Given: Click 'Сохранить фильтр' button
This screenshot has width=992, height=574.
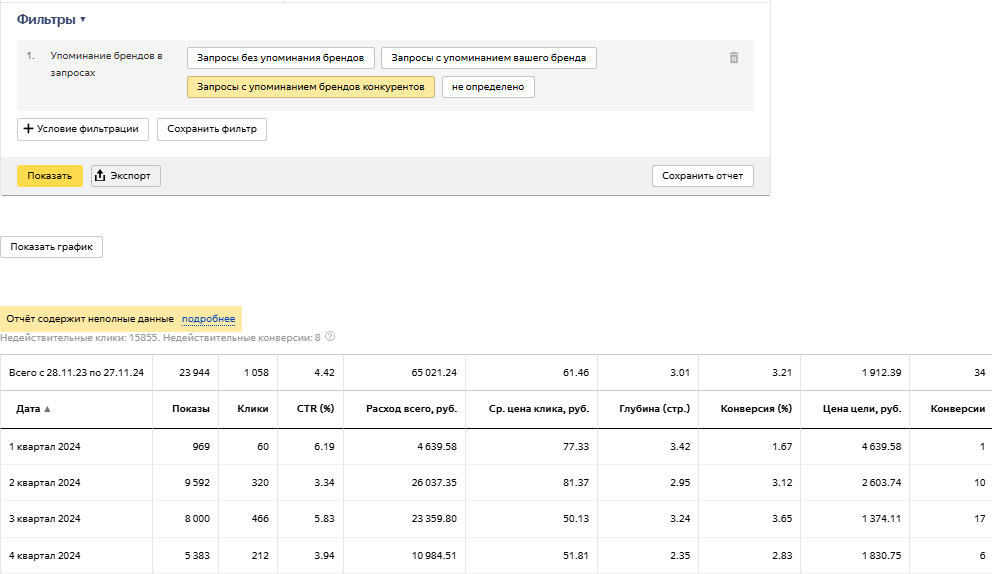Looking at the screenshot, I should [x=211, y=129].
